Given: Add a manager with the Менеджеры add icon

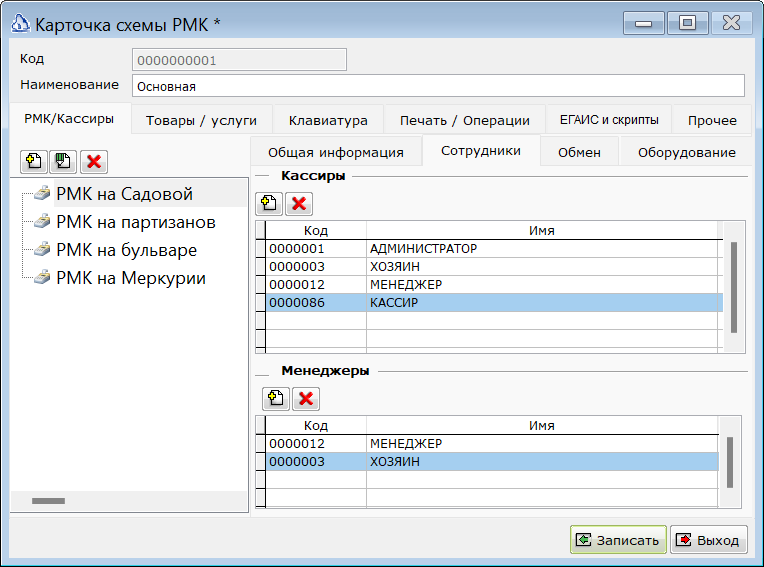Looking at the screenshot, I should (x=276, y=398).
